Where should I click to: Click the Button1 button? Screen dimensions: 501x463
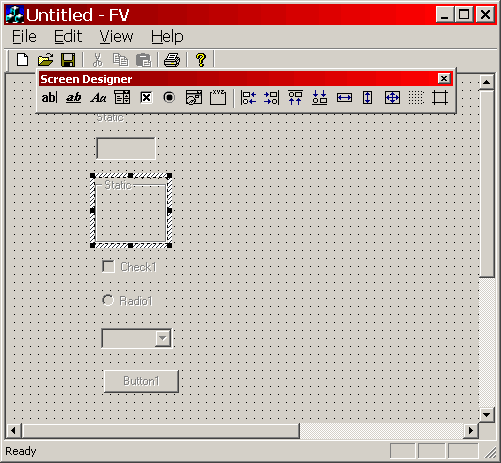(141, 381)
